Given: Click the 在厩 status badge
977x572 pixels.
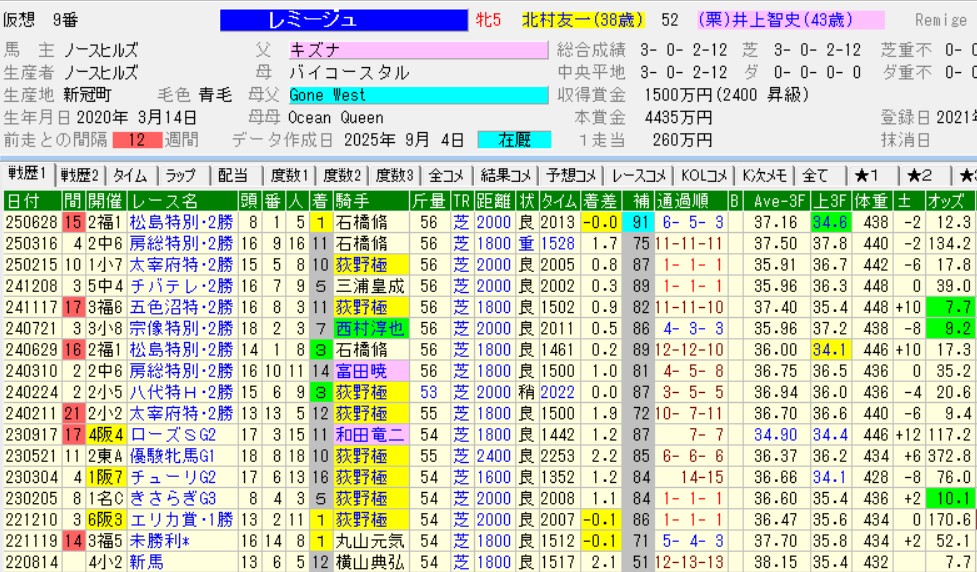Looking at the screenshot, I should (x=514, y=140).
